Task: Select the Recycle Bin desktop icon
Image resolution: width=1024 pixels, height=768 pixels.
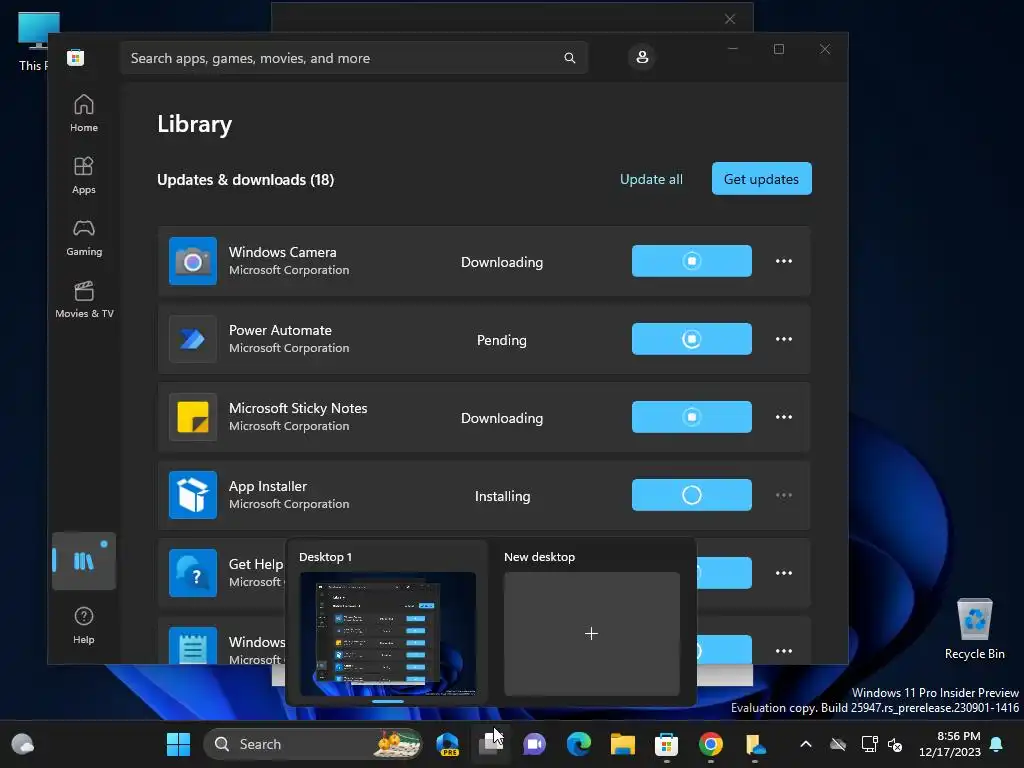Action: pos(974,629)
